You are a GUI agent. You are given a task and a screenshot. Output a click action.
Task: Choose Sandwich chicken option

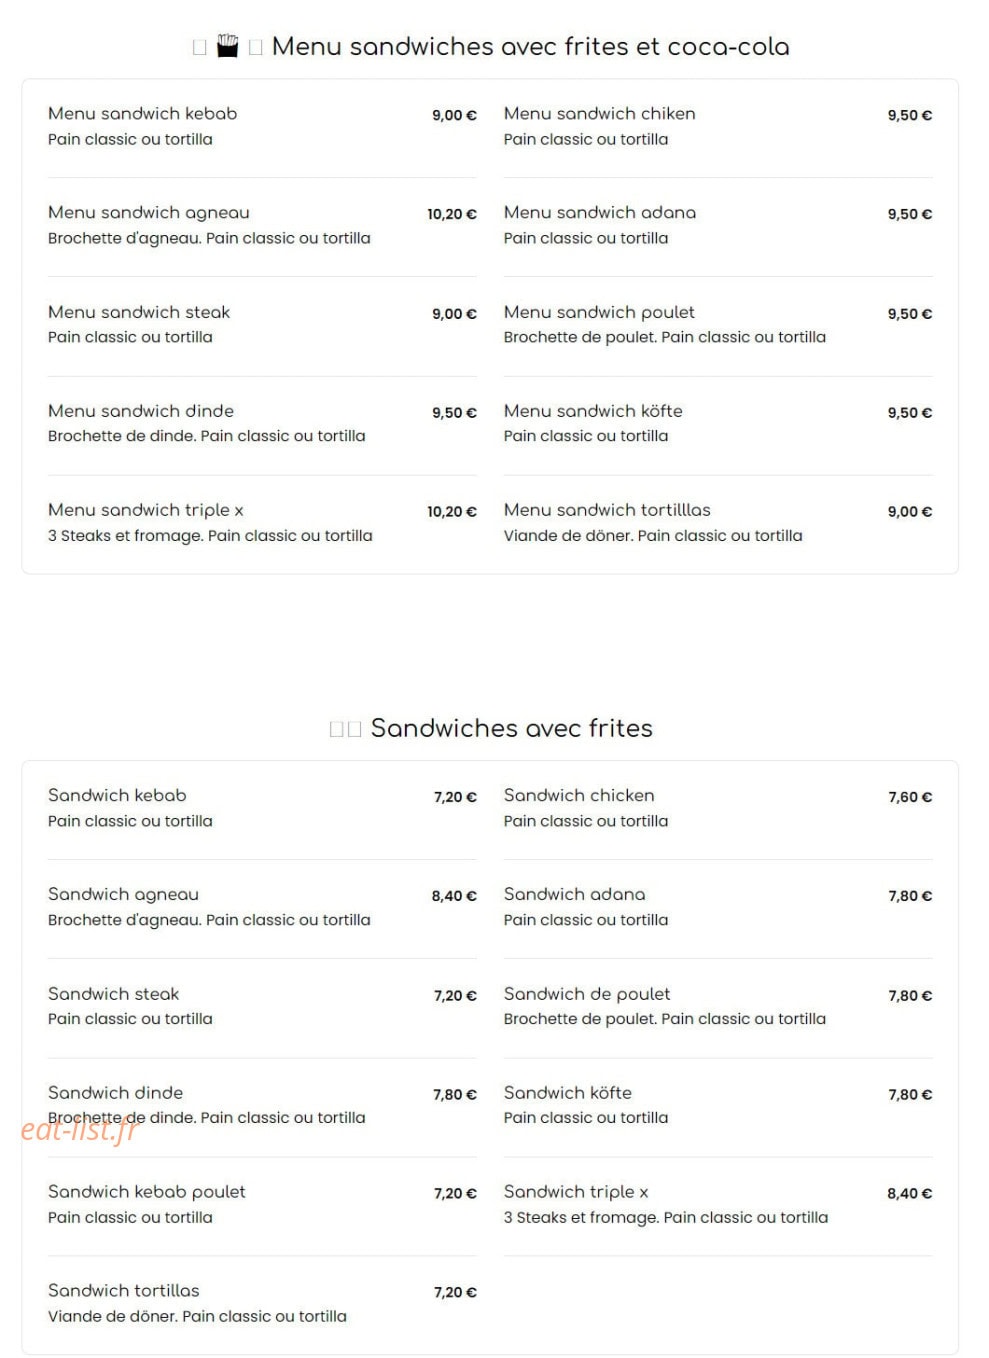coord(718,809)
